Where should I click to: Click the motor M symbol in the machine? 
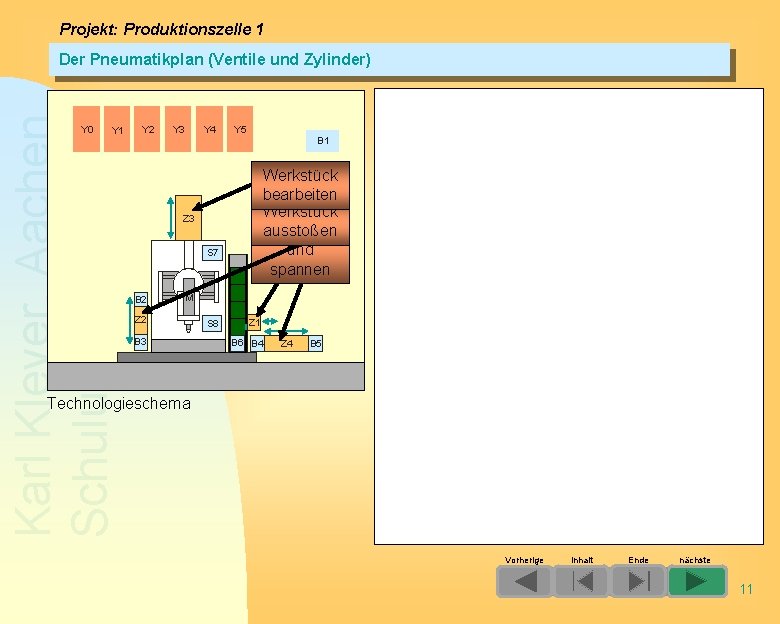pyautogui.click(x=189, y=298)
